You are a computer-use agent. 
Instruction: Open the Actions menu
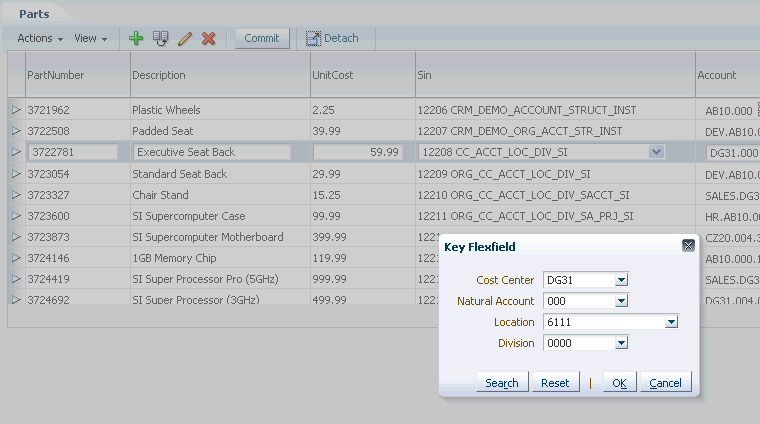click(40, 38)
